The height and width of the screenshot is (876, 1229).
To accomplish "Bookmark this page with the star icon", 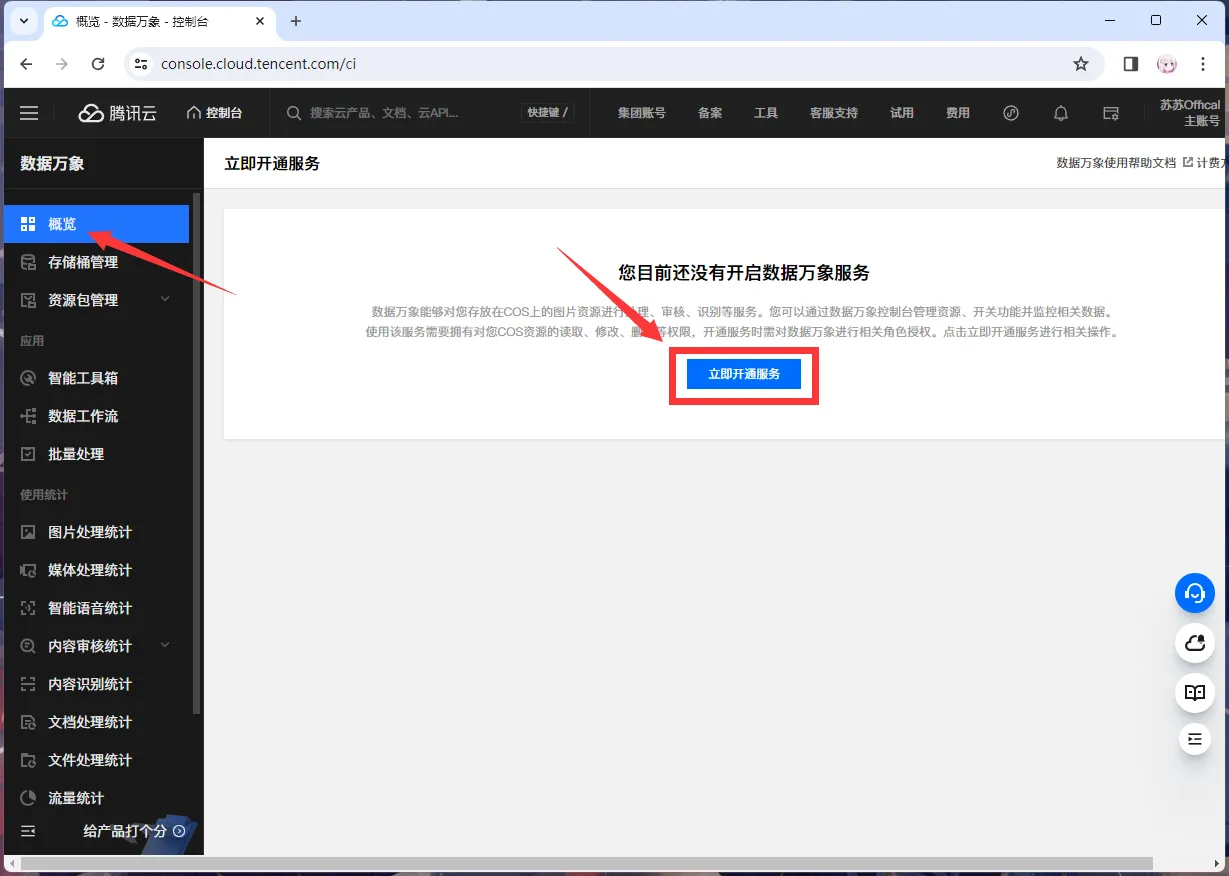I will [1081, 64].
